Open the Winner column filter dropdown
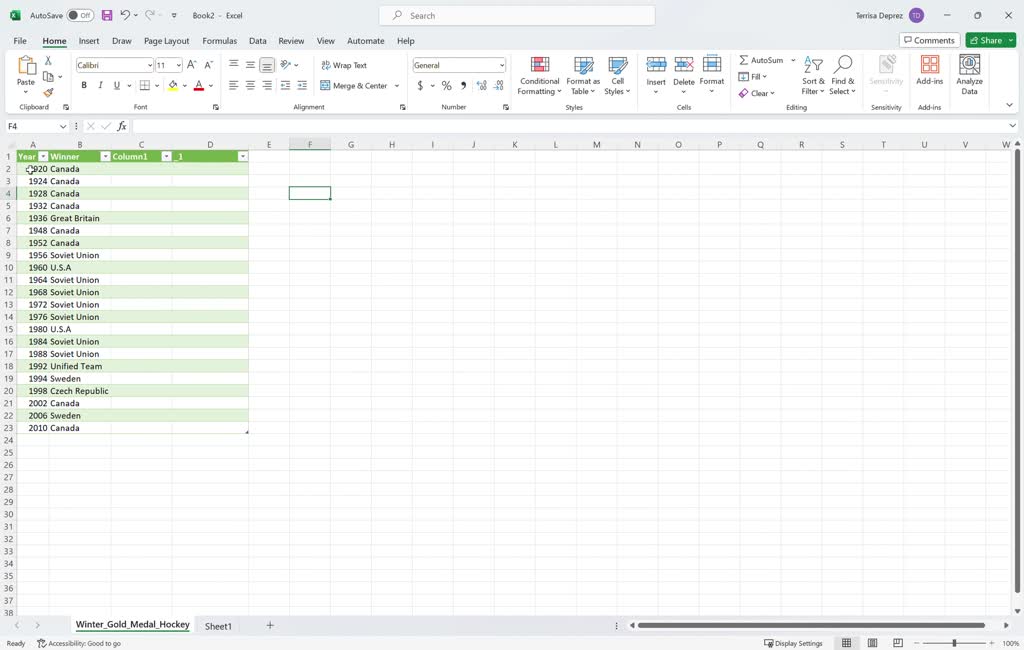This screenshot has width=1024, height=650. point(106,156)
